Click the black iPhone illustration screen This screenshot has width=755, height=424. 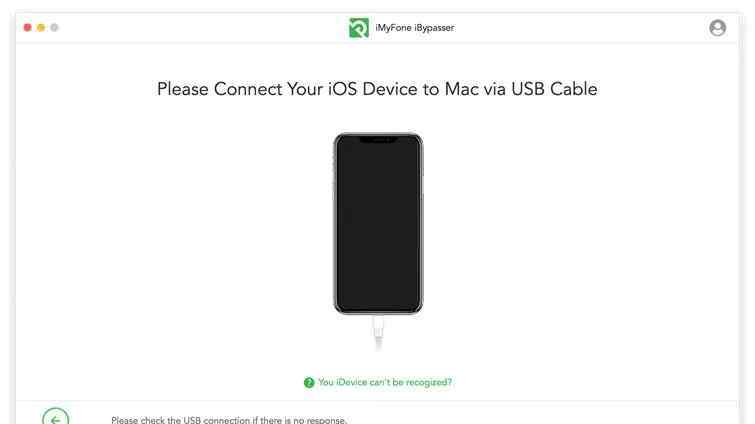[378, 224]
